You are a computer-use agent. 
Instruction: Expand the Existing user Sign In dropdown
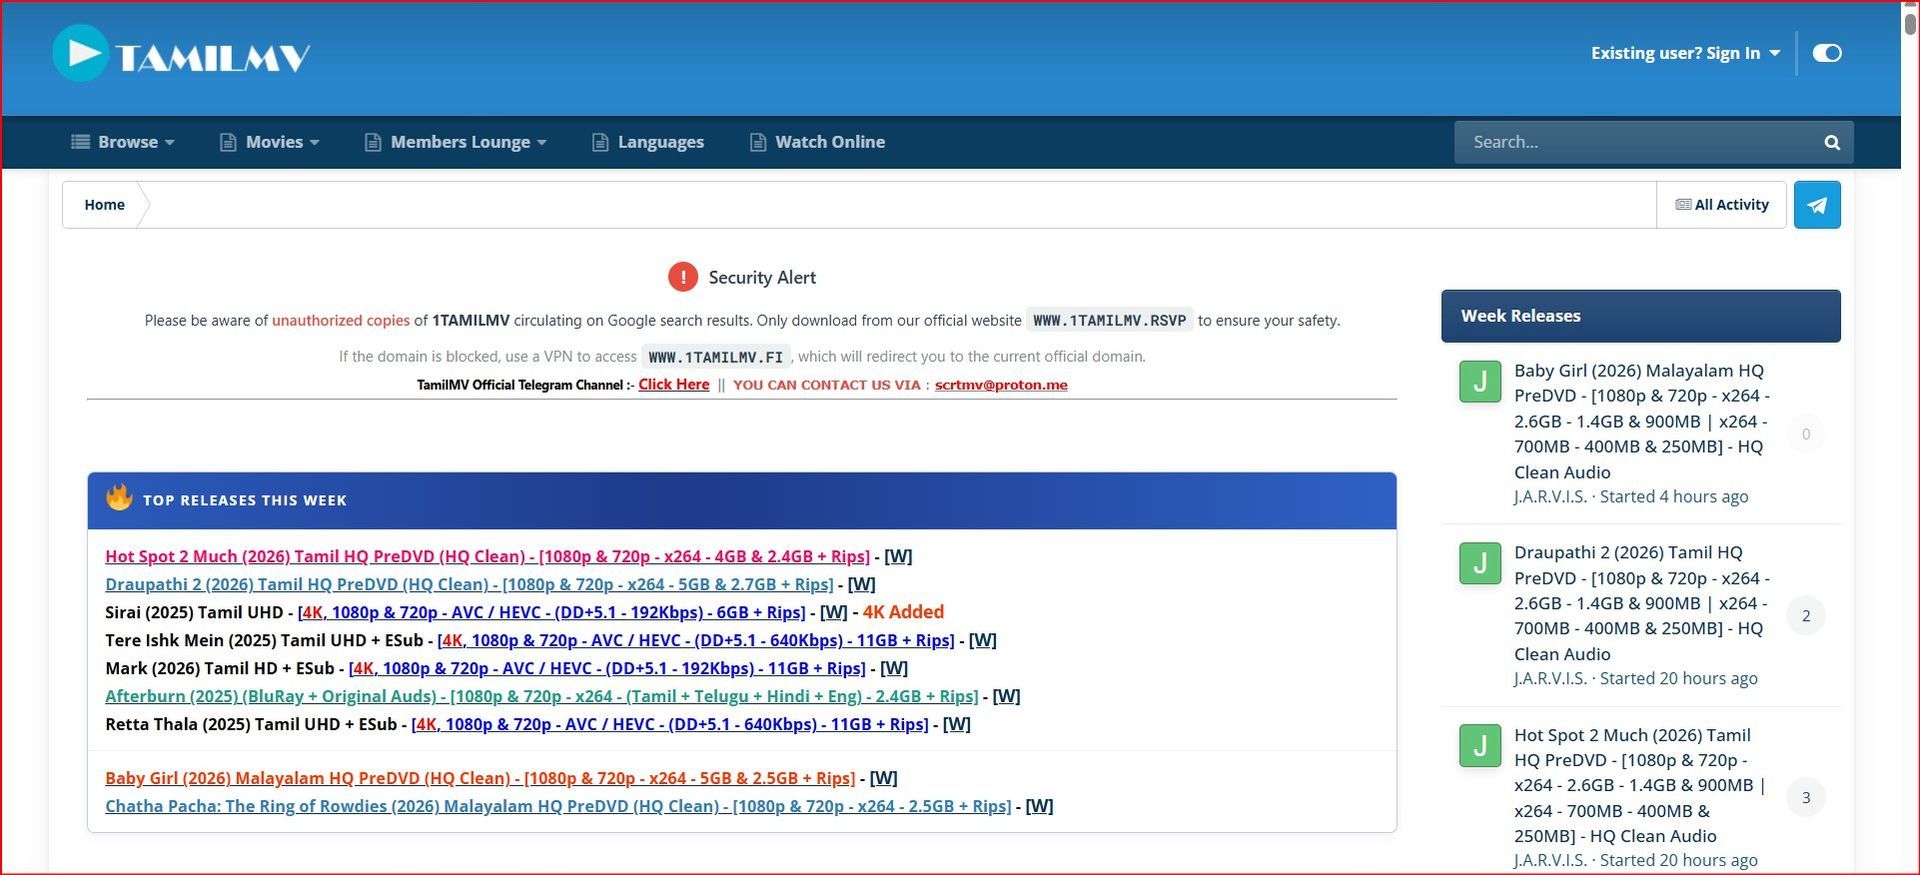(x=1685, y=53)
